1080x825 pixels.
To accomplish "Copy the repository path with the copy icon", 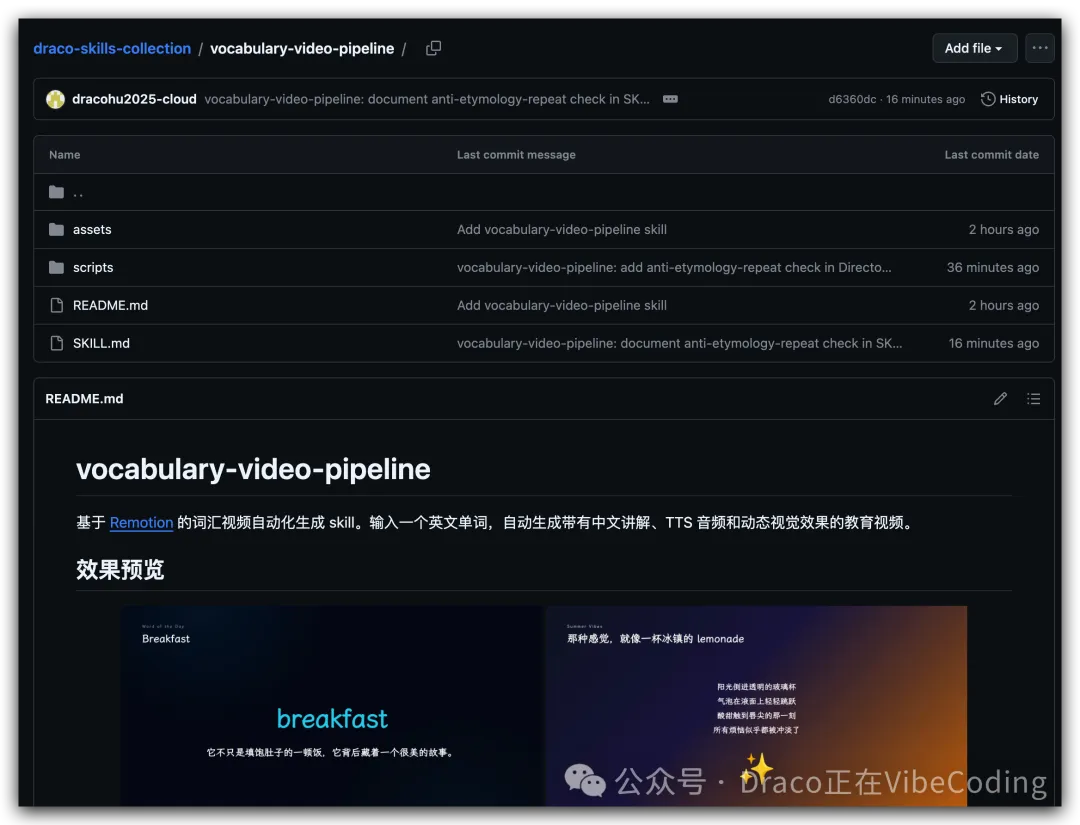I will point(433,48).
